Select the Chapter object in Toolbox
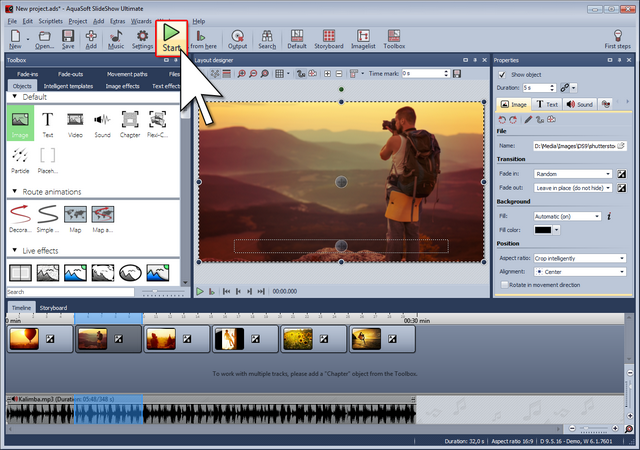The width and height of the screenshot is (640, 450). click(x=130, y=123)
